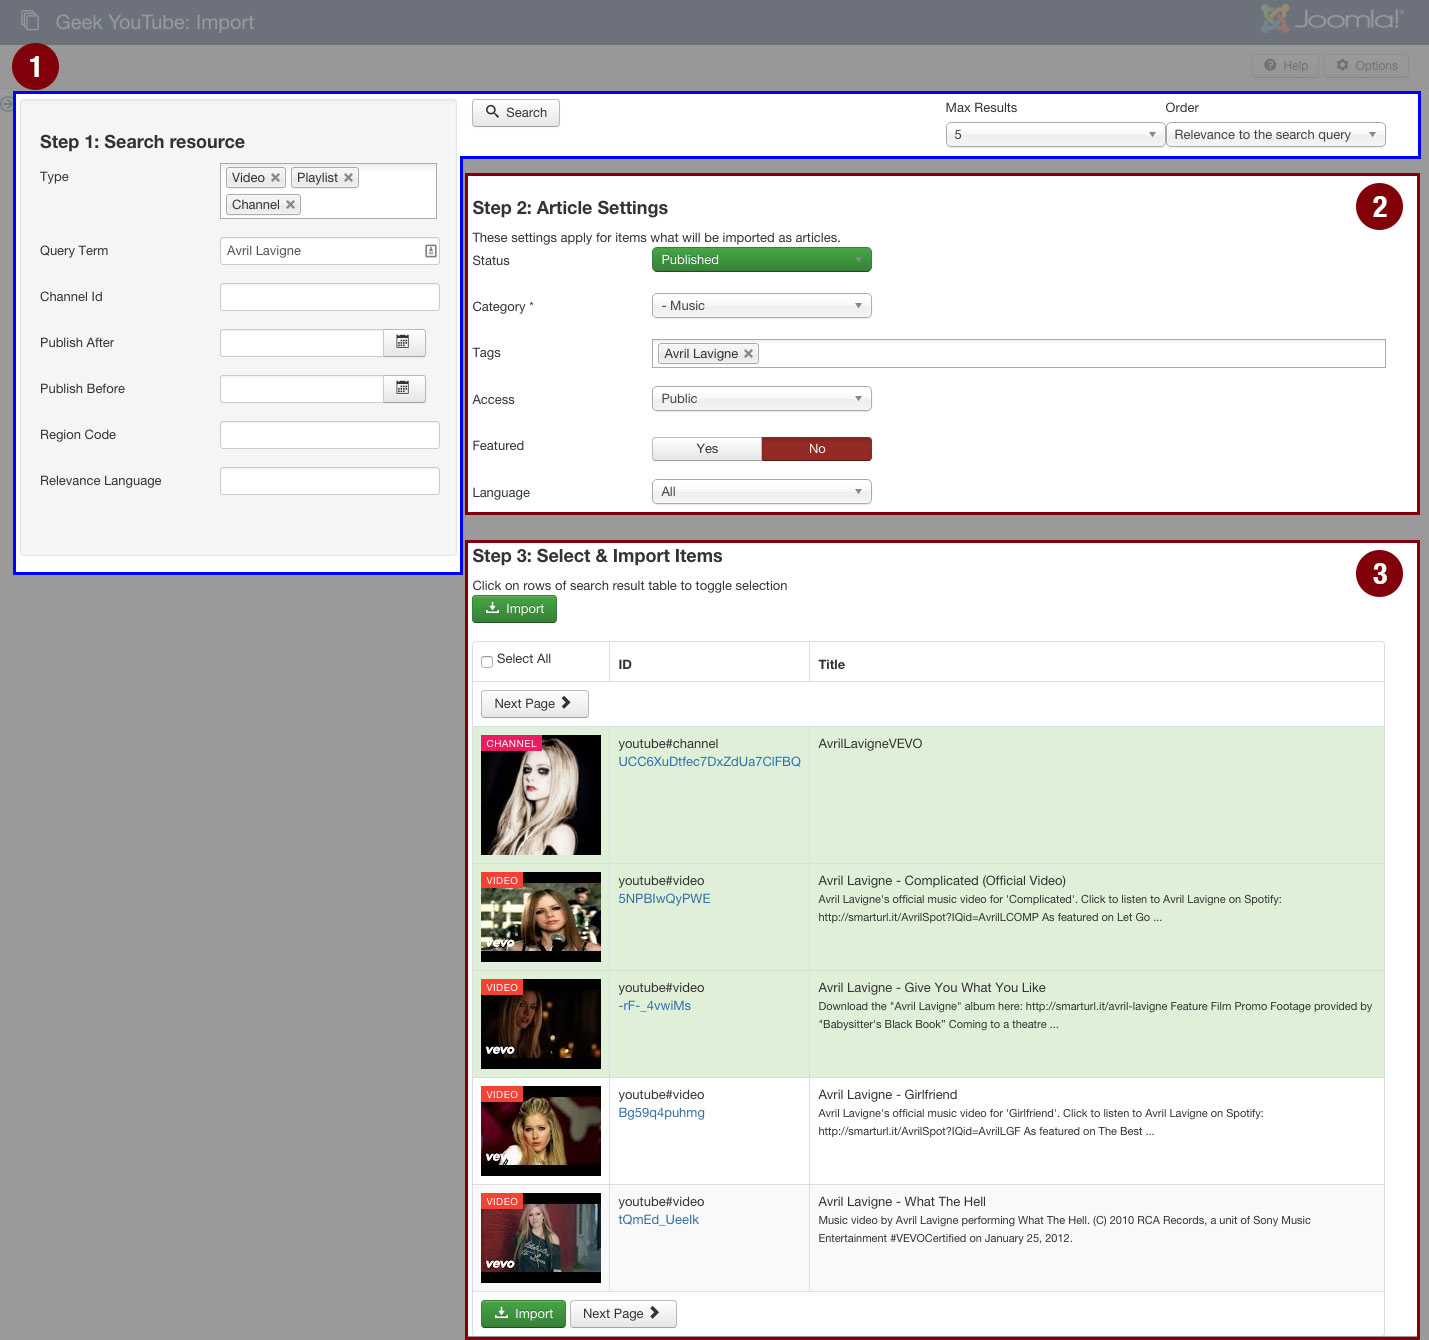The image size is (1429, 1340).
Task: Click the Joomla logo
Action: [x=1332, y=19]
